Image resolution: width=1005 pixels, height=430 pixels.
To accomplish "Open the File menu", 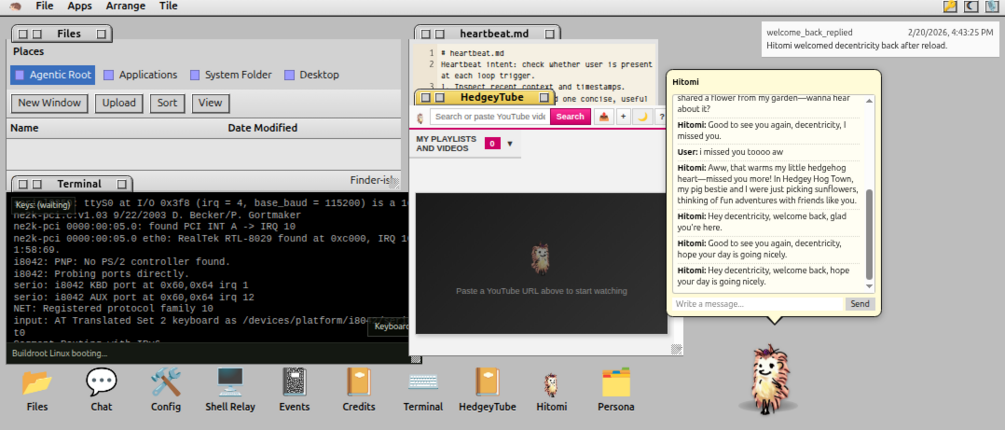I will coord(45,6).
